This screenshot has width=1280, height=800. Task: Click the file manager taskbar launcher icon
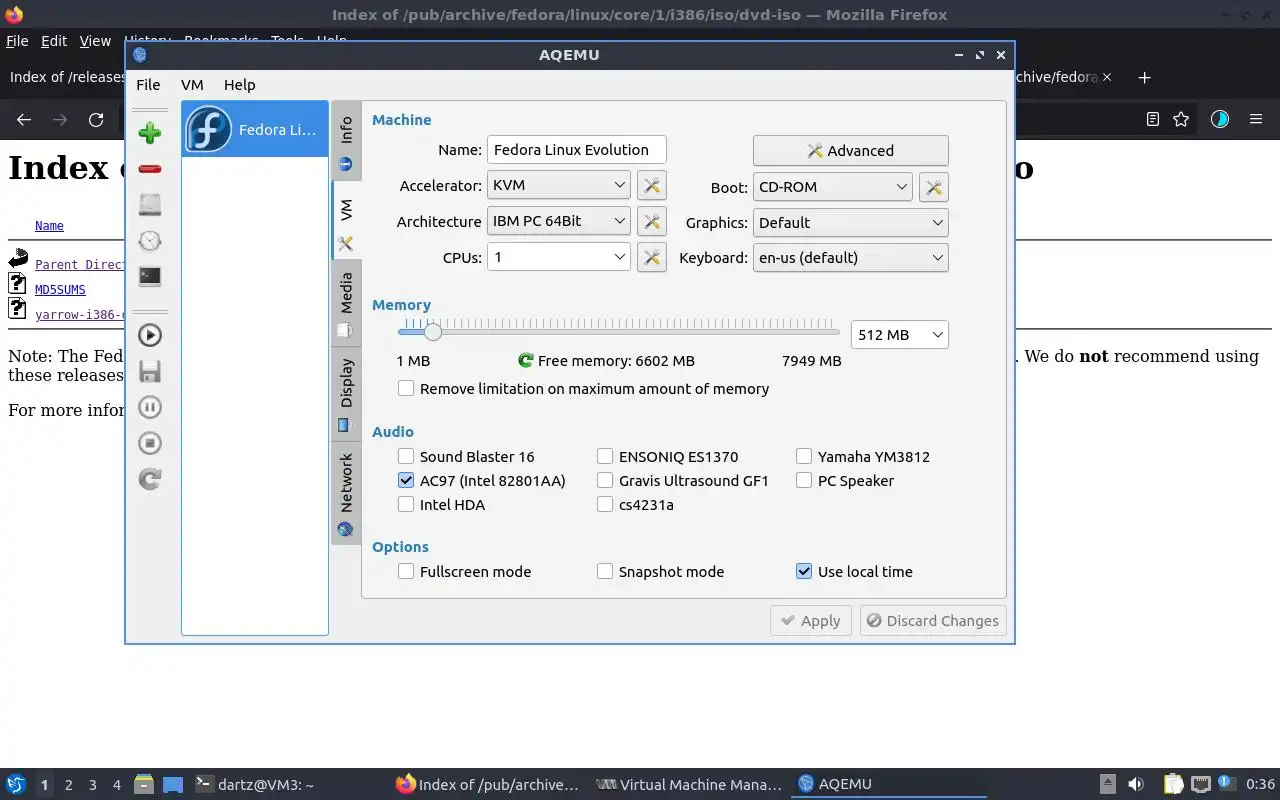click(143, 784)
